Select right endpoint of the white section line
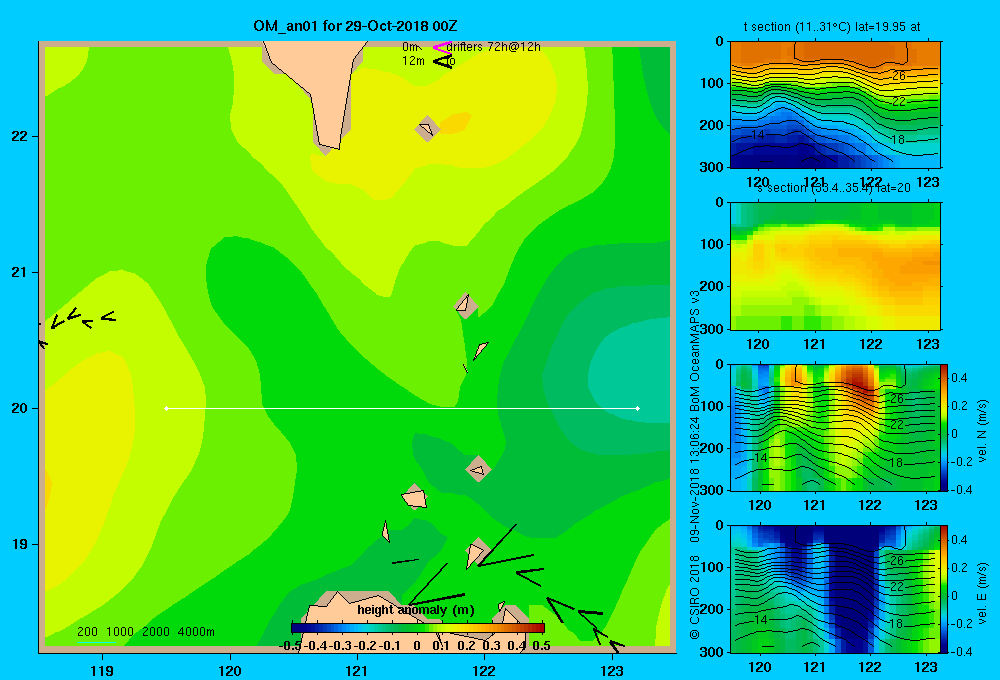This screenshot has width=1000, height=680. (x=638, y=408)
